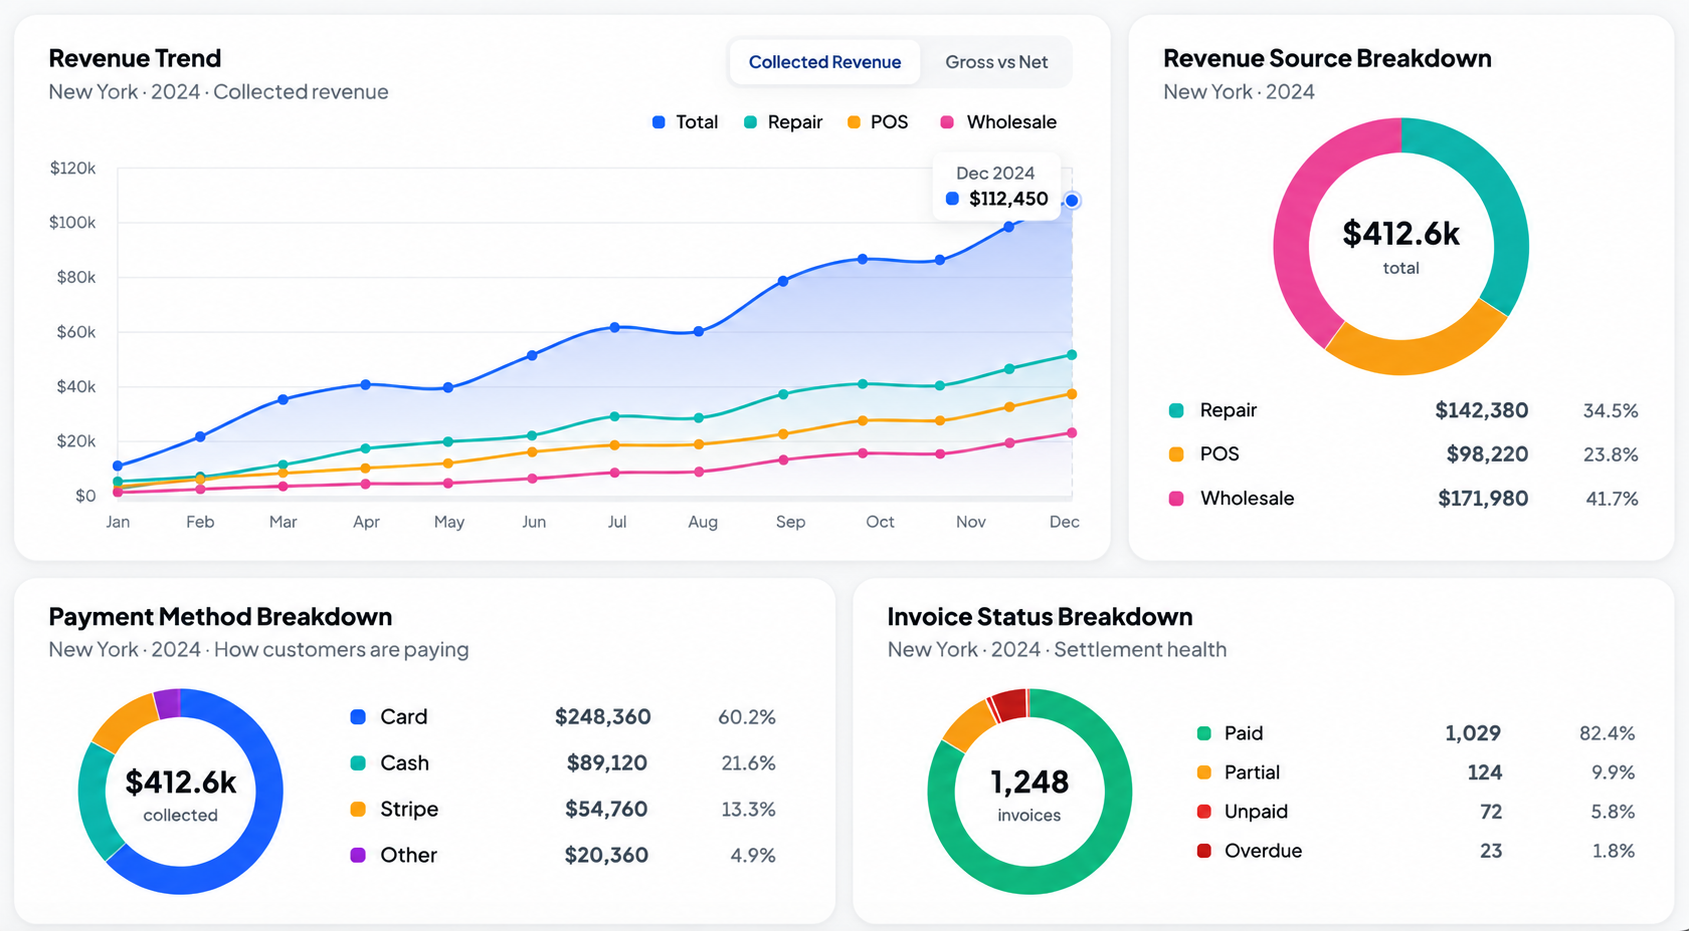Viewport: 1689px width, 931px height.
Task: Click the blue swatch beside Card
Action: 358,717
